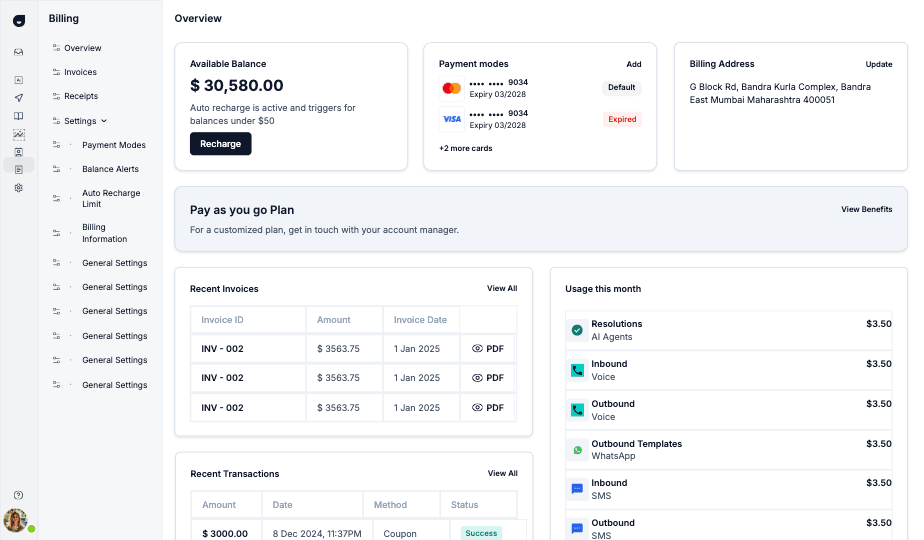
Task: Click the Resolutions AI Agents label
Action: [616, 330]
